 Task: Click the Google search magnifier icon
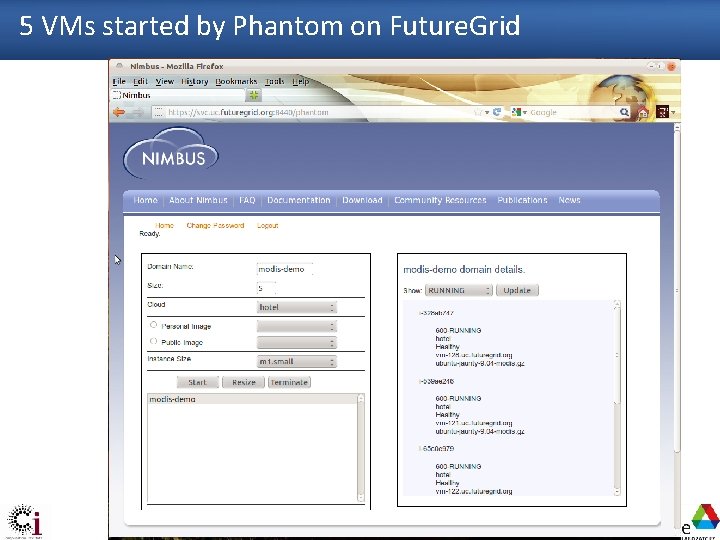[624, 112]
